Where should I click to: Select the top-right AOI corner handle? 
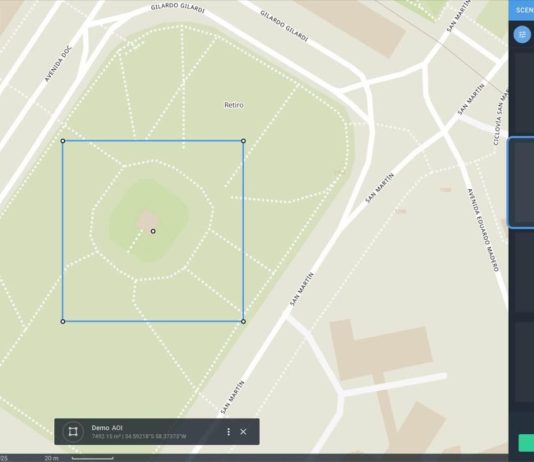click(243, 141)
